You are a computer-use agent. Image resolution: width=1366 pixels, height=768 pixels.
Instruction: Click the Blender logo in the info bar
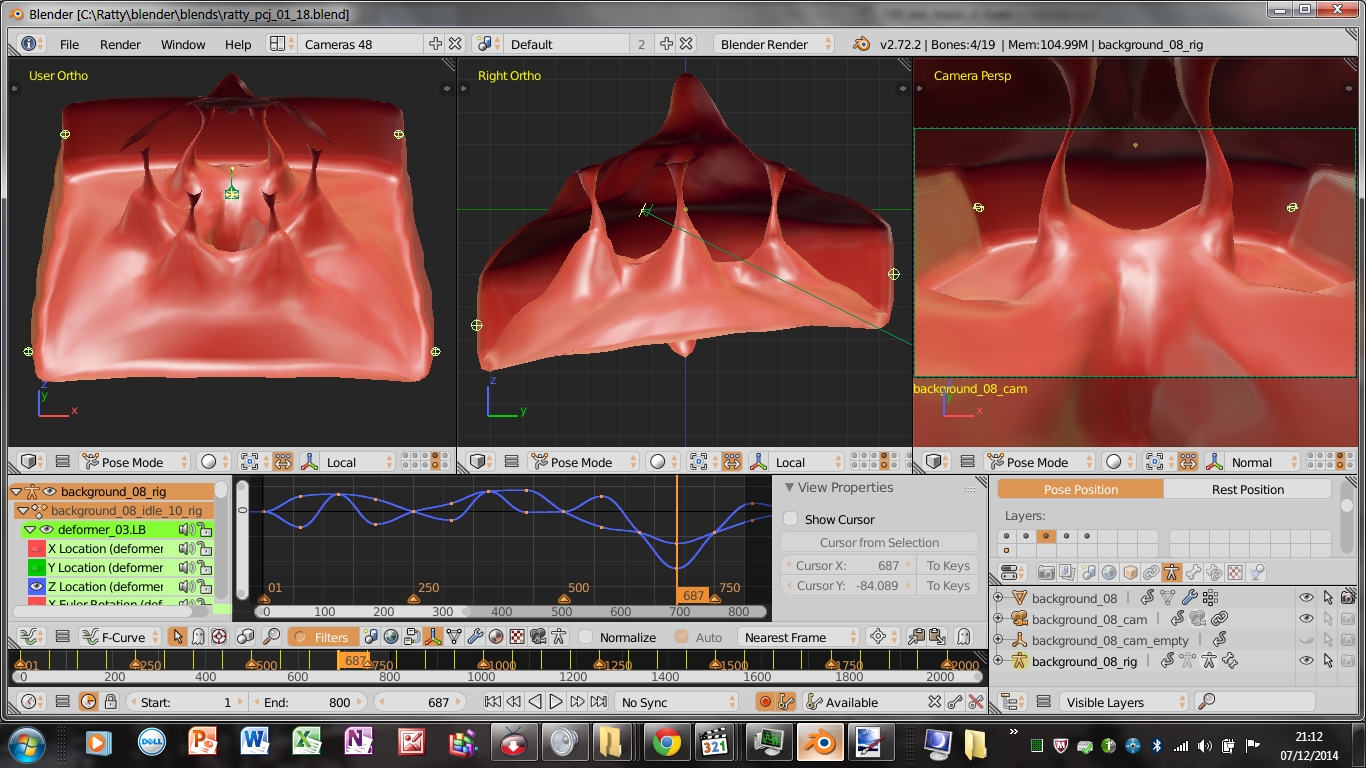862,44
